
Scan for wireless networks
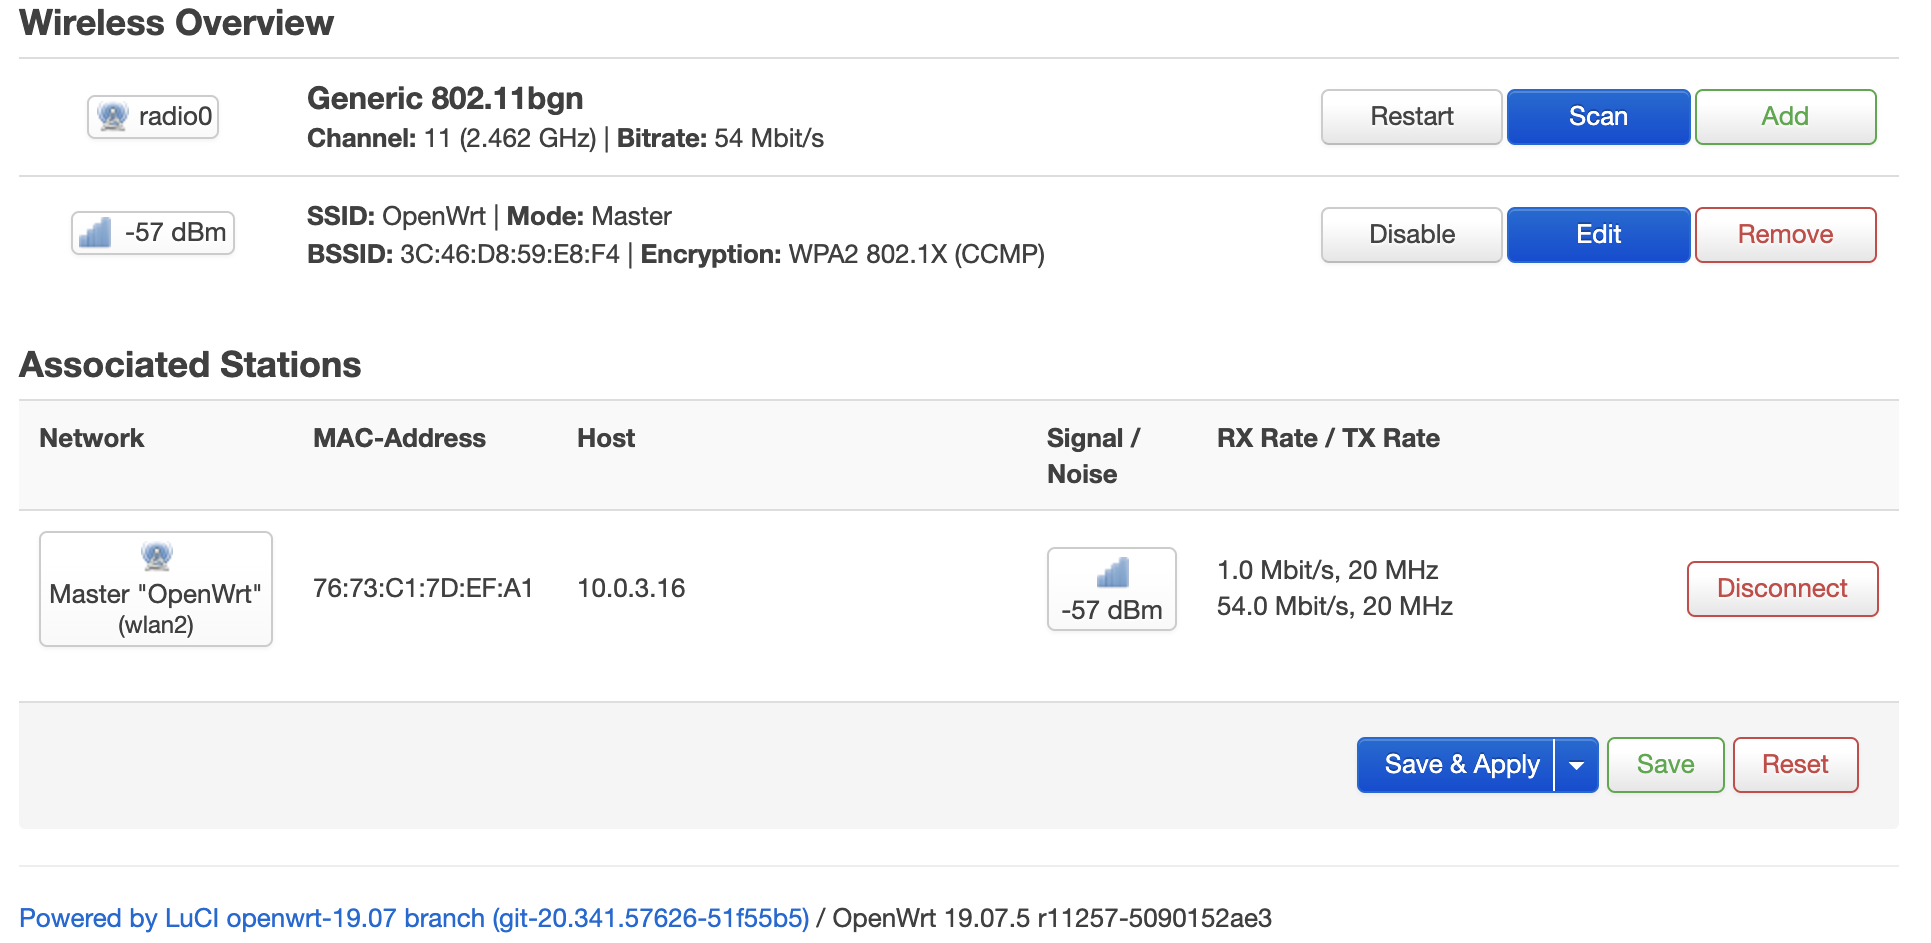[x=1597, y=117]
